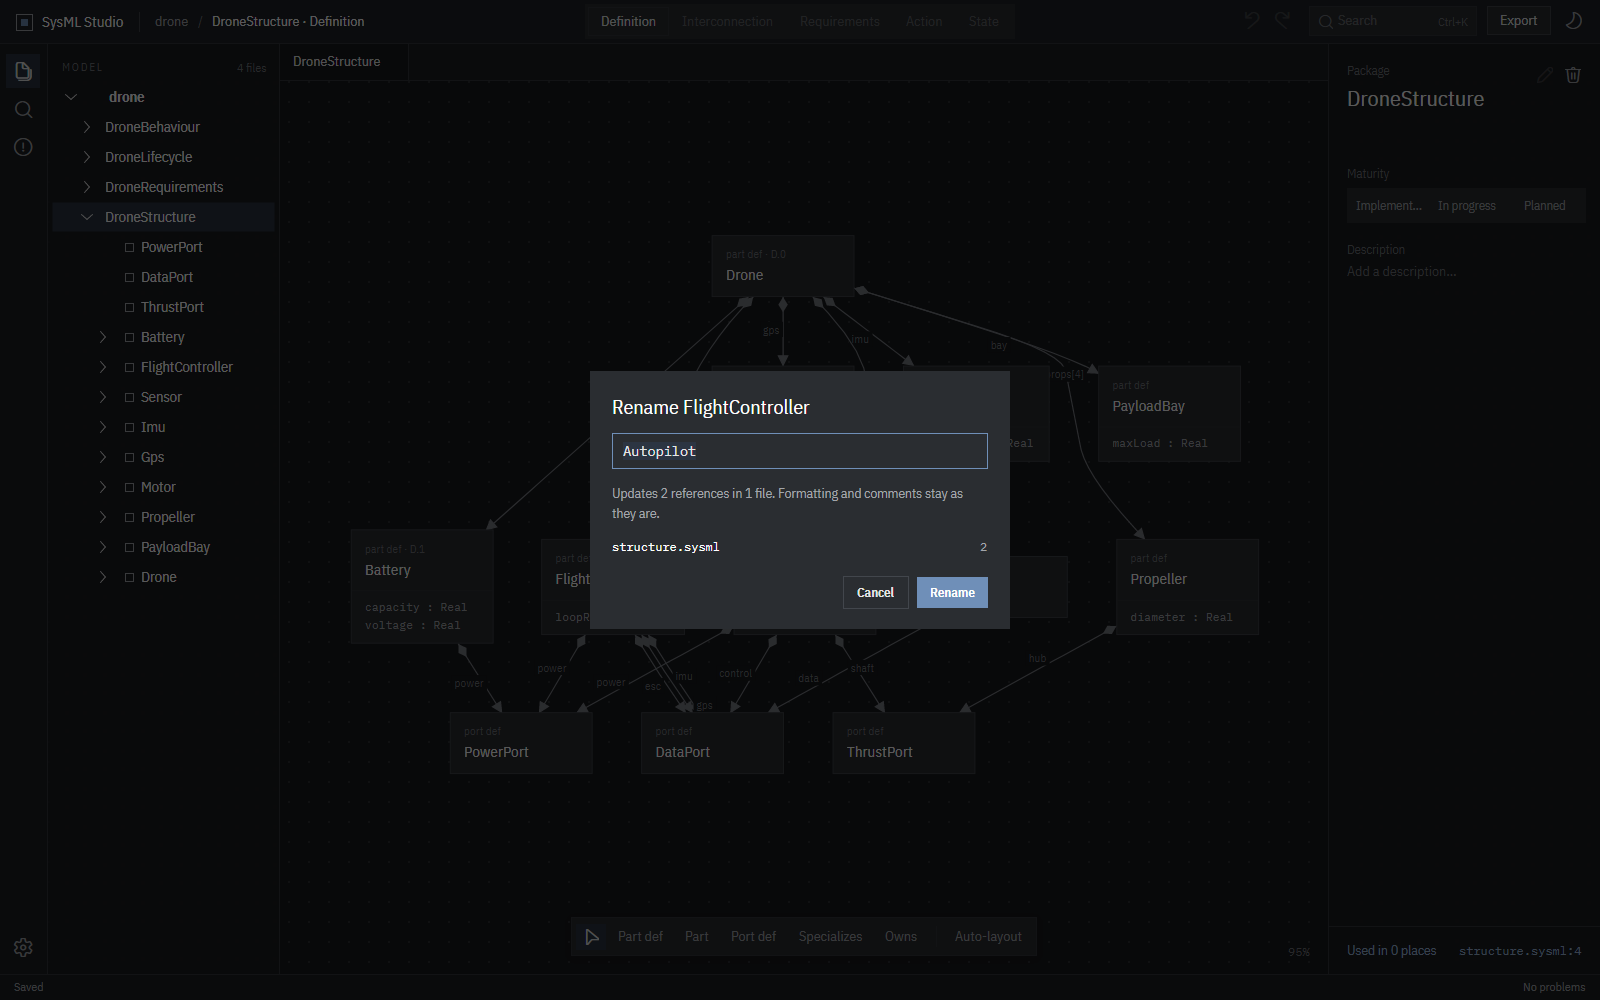Select the Part def tool
Screen dimensions: 1600x1000
tap(640, 937)
